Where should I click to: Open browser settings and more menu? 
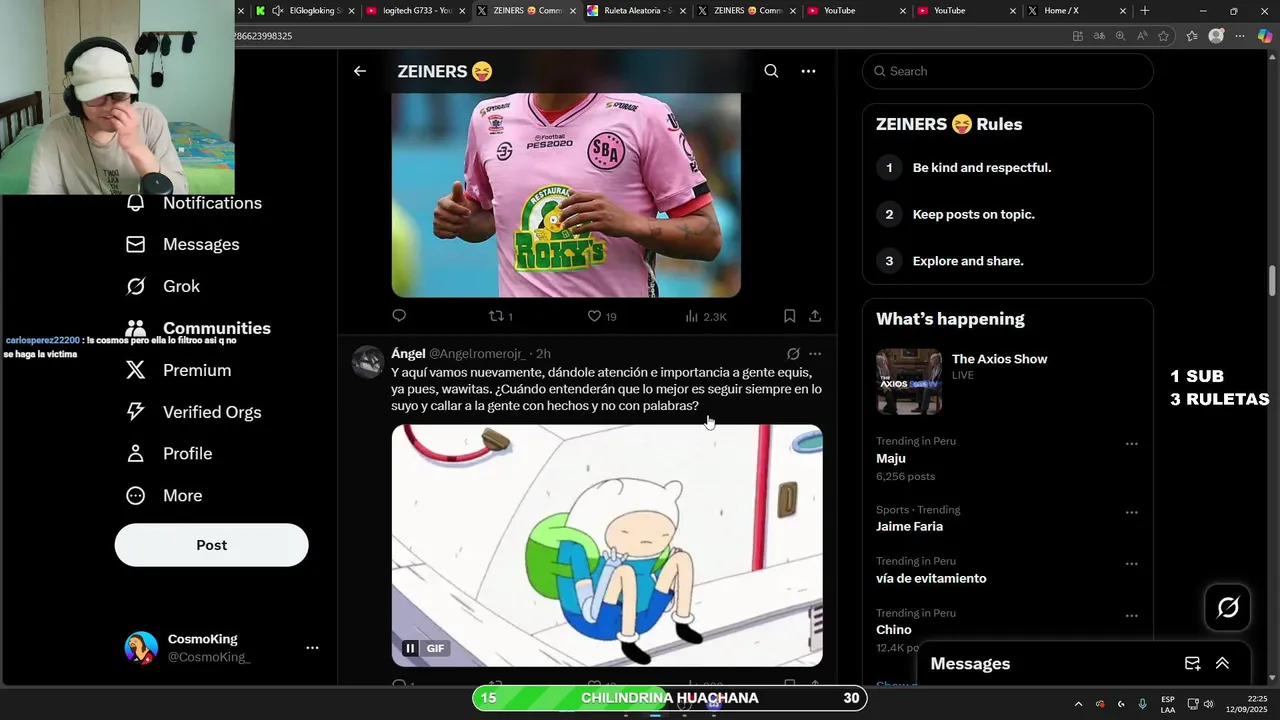click(x=1240, y=36)
